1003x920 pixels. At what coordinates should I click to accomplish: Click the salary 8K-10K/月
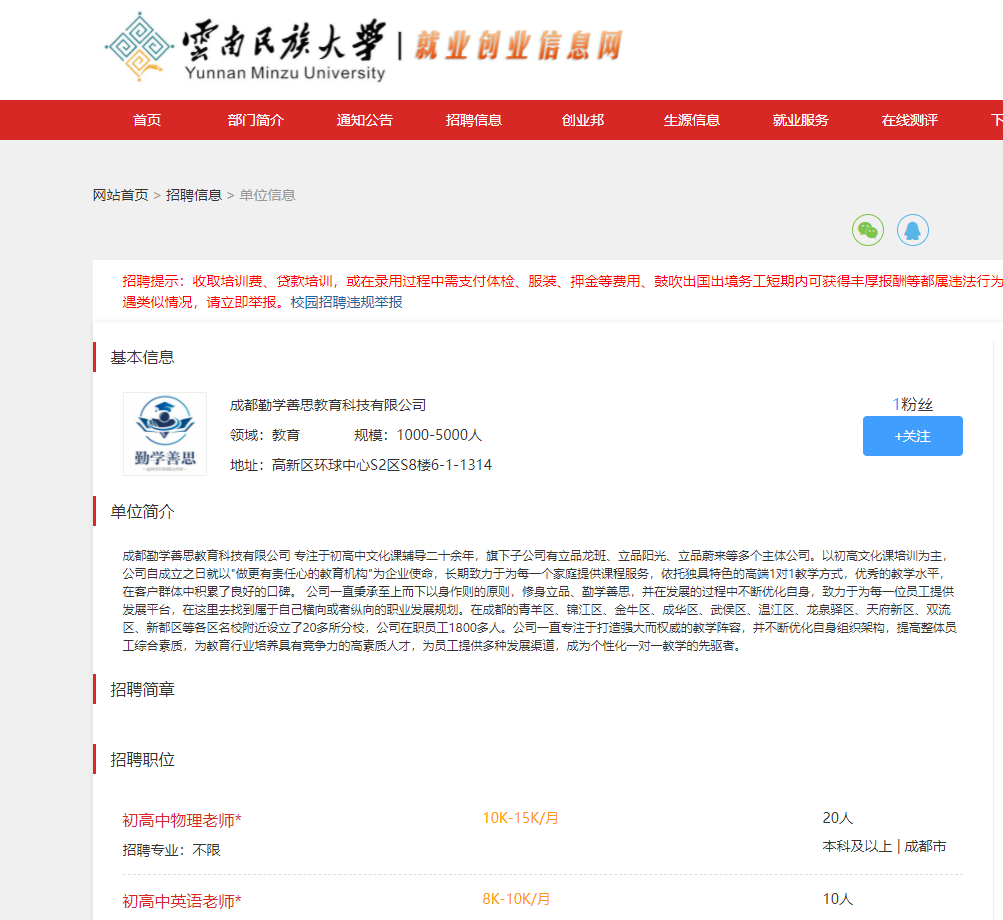pos(516,900)
